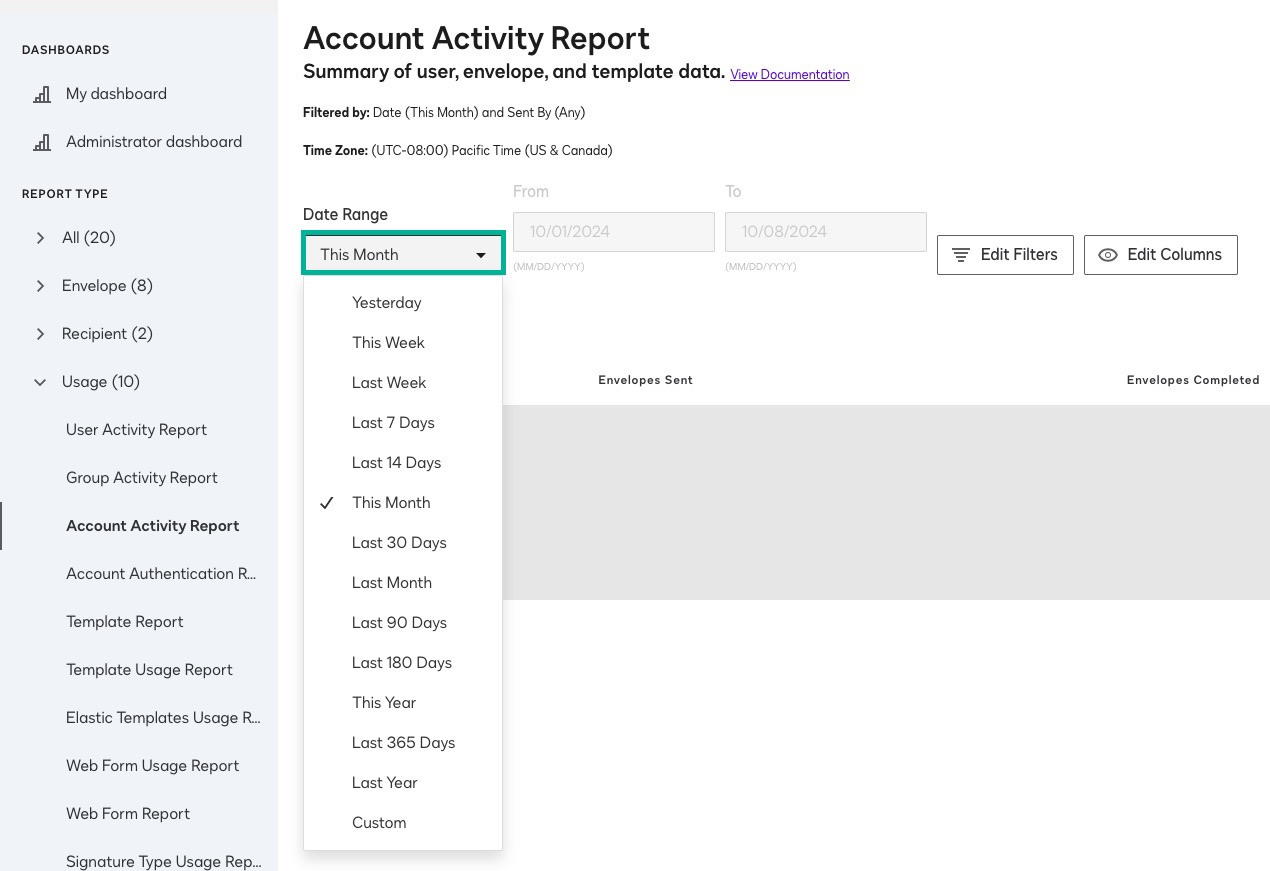Click the From date input field
1270x871 pixels.
click(613, 232)
